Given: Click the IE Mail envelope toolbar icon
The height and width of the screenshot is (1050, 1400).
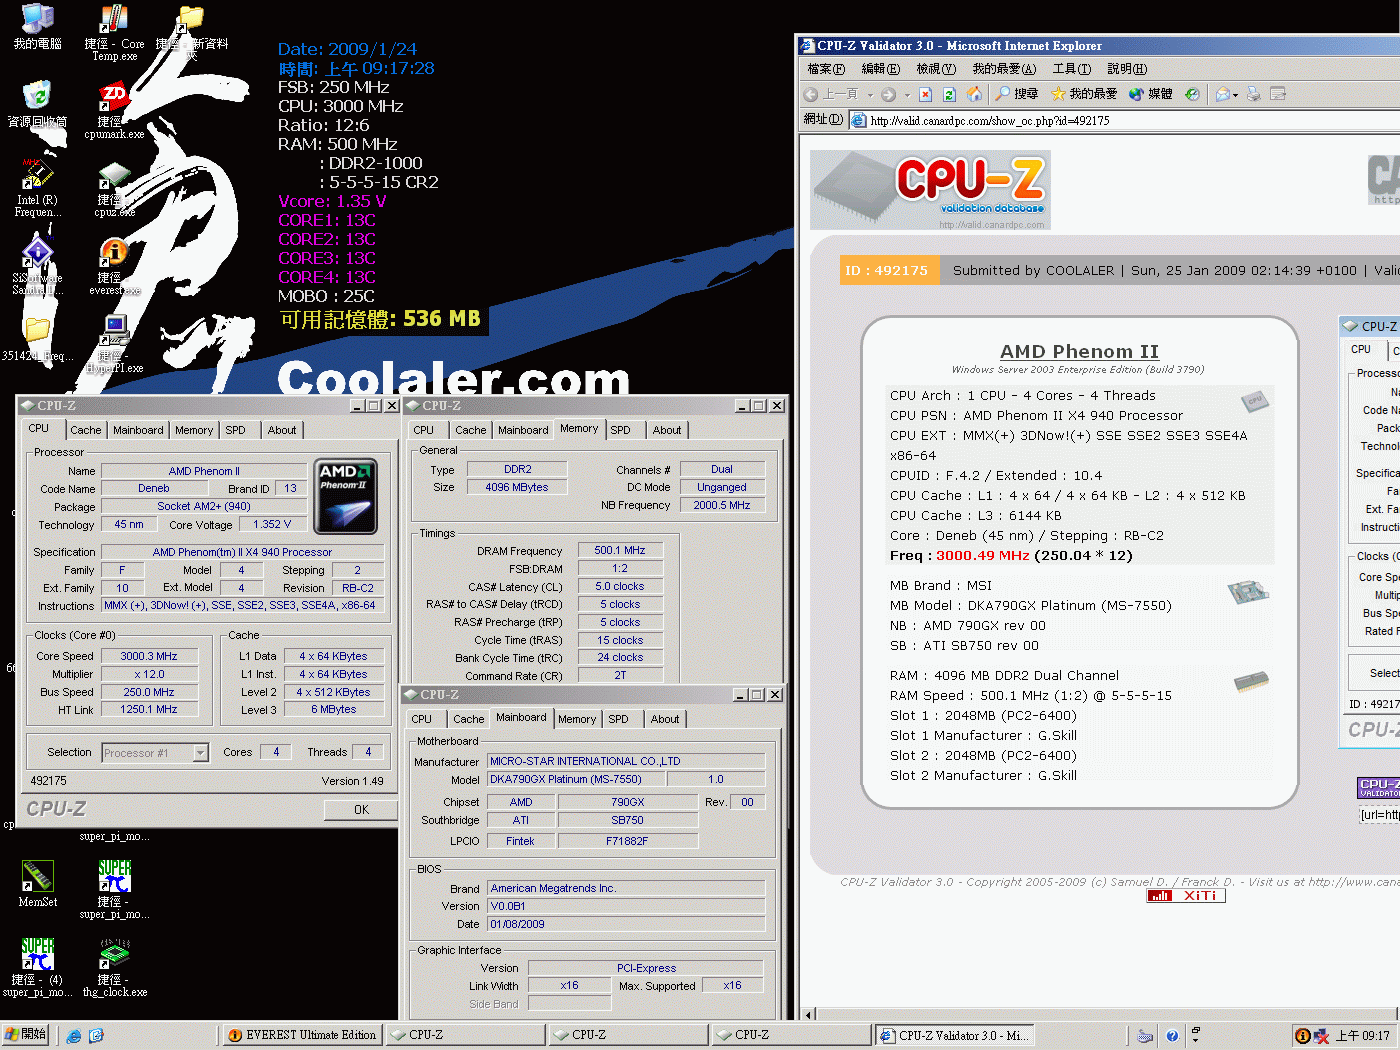Looking at the screenshot, I should pyautogui.click(x=1222, y=94).
